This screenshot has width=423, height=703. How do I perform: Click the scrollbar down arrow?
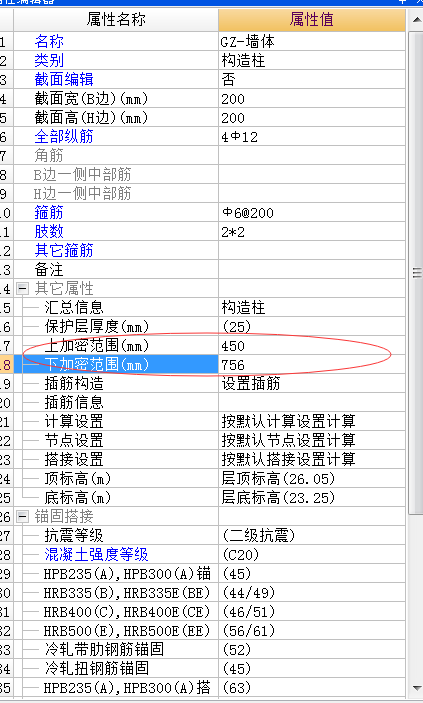[x=415, y=688]
